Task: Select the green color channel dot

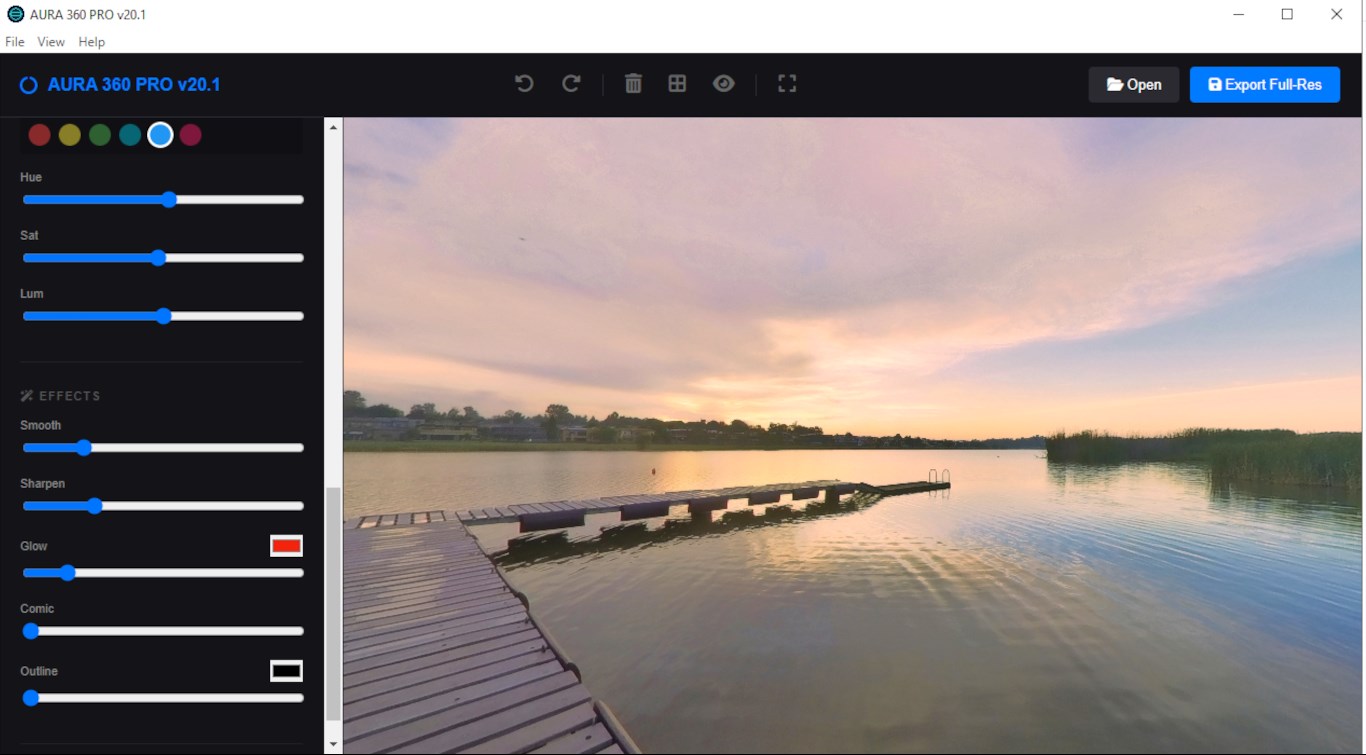Action: (100, 135)
